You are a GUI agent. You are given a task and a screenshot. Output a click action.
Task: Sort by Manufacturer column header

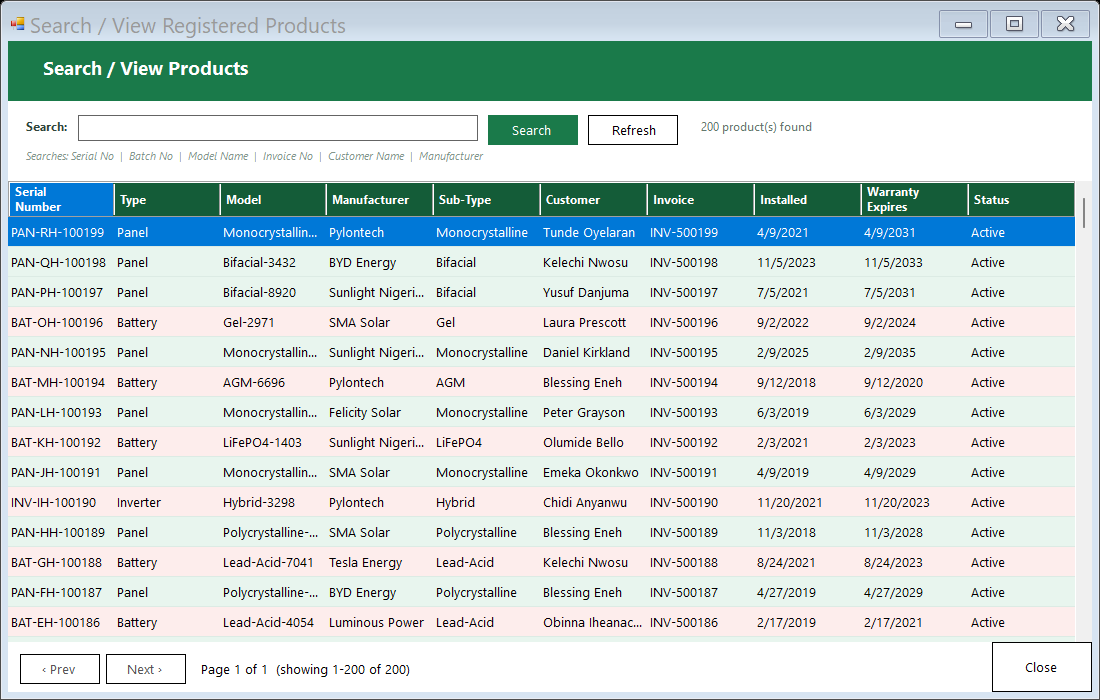380,199
